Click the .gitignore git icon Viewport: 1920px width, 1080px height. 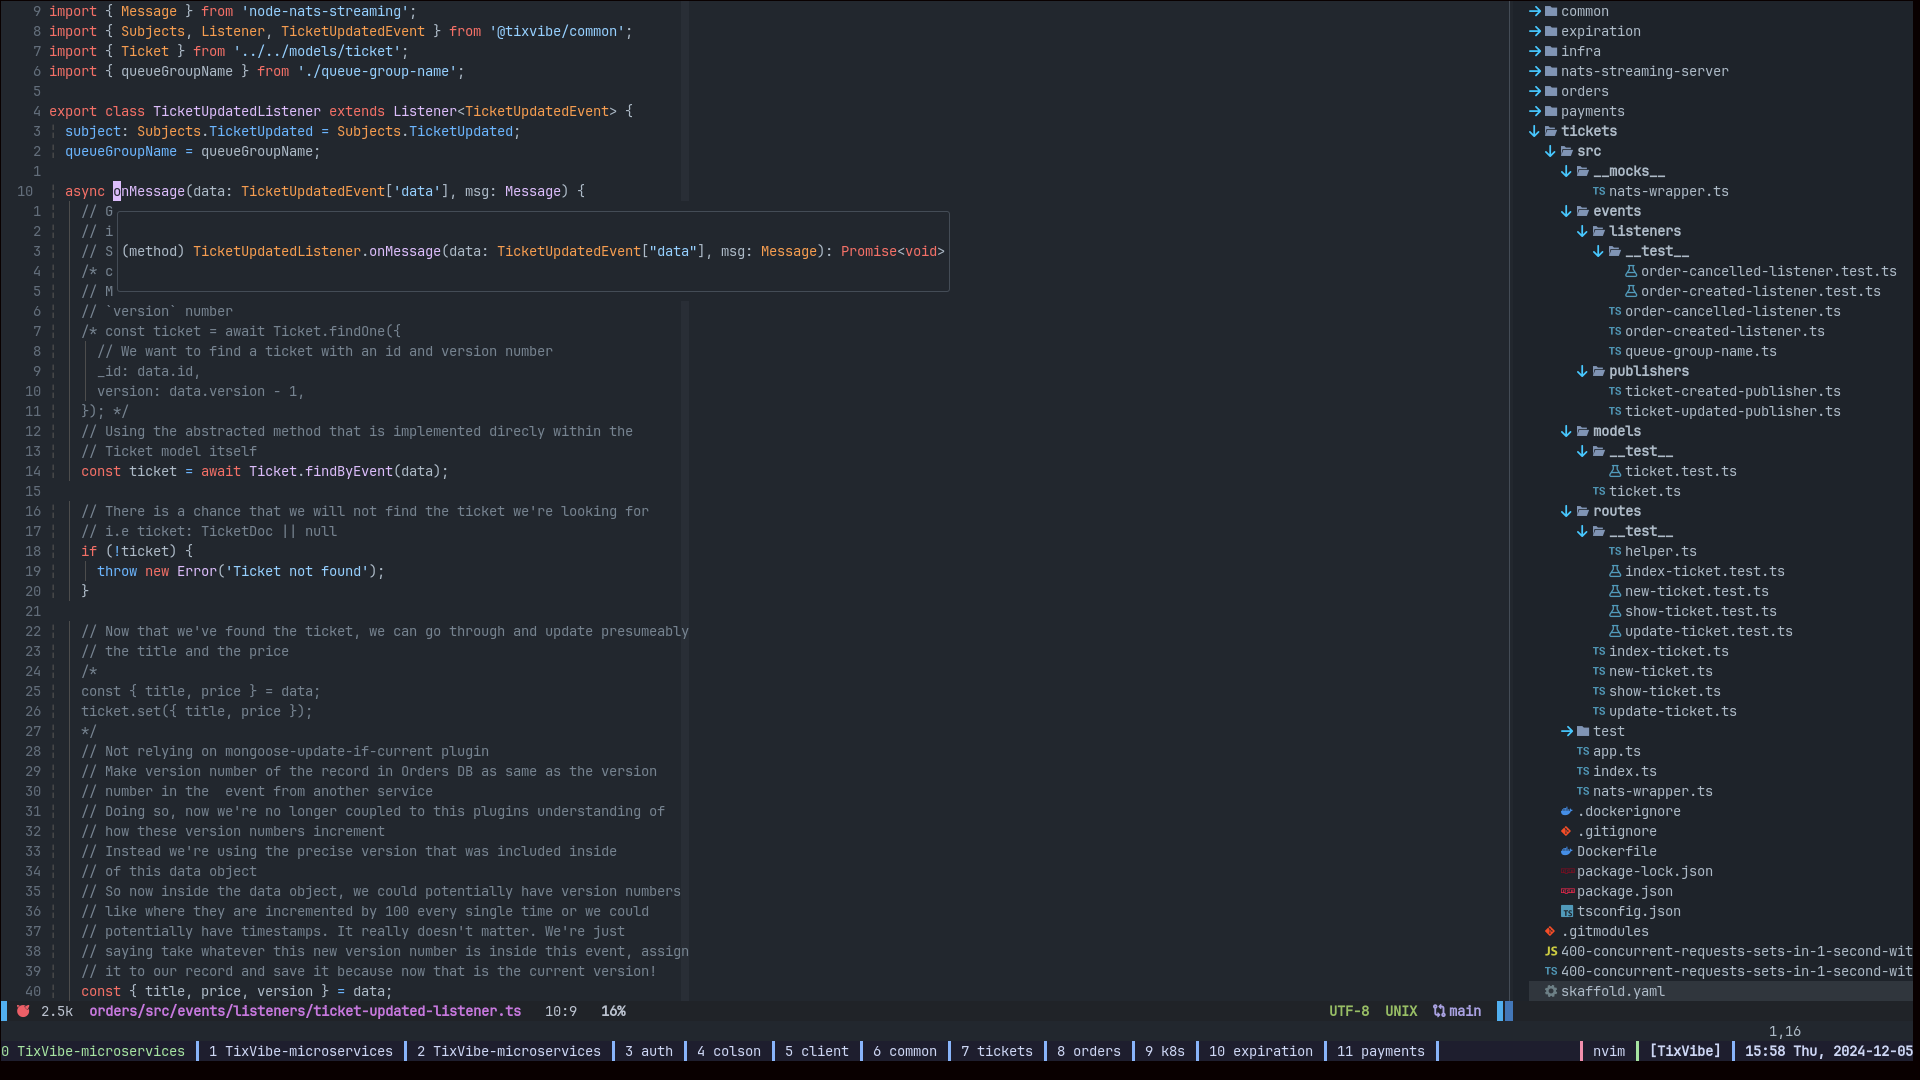click(x=1566, y=831)
